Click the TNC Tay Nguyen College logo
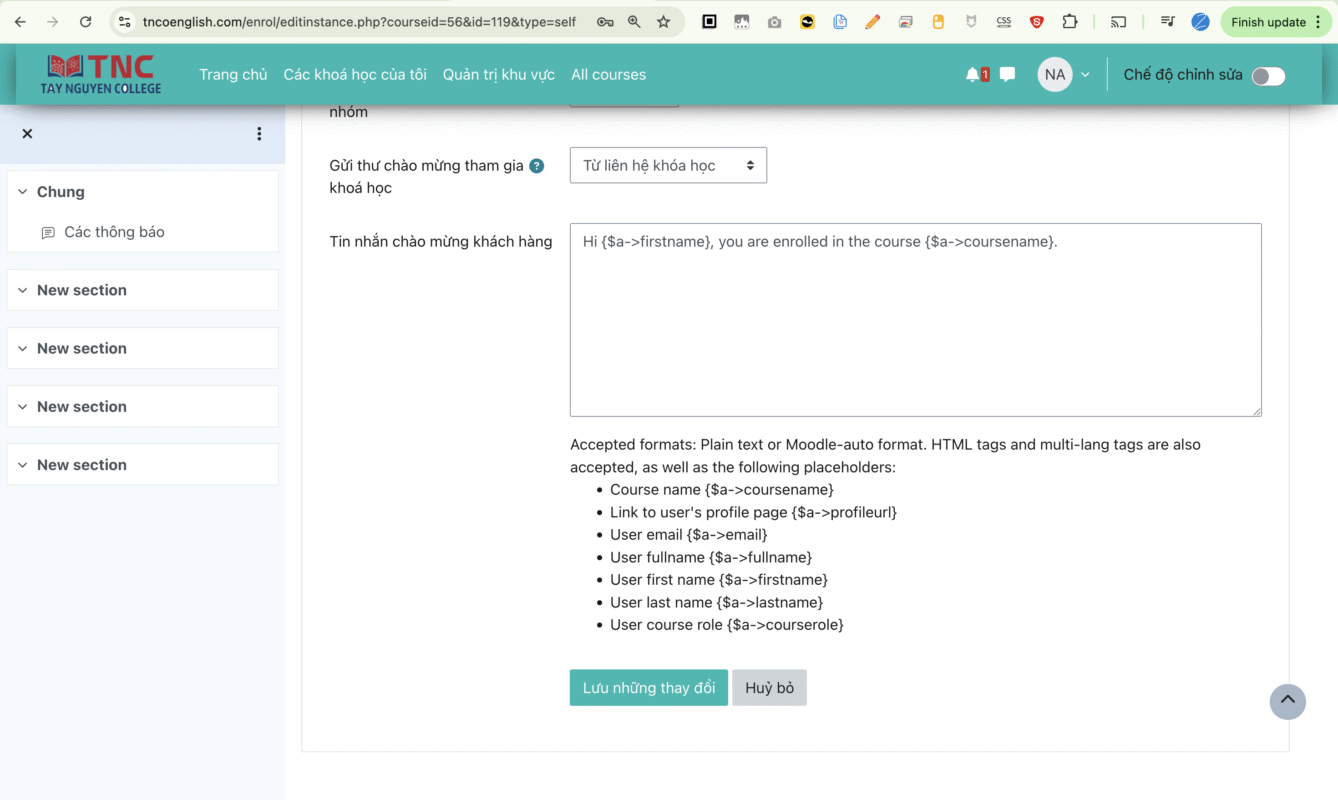1338x800 pixels. (101, 75)
